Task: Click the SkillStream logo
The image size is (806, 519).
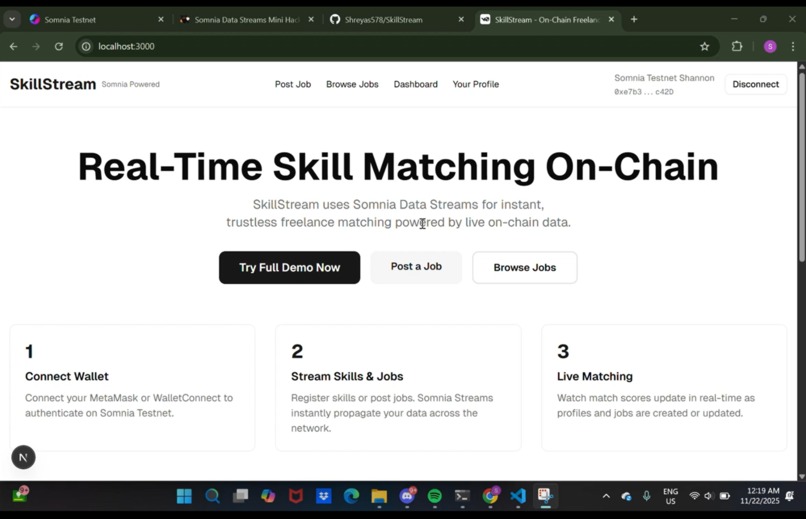Action: [x=53, y=84]
